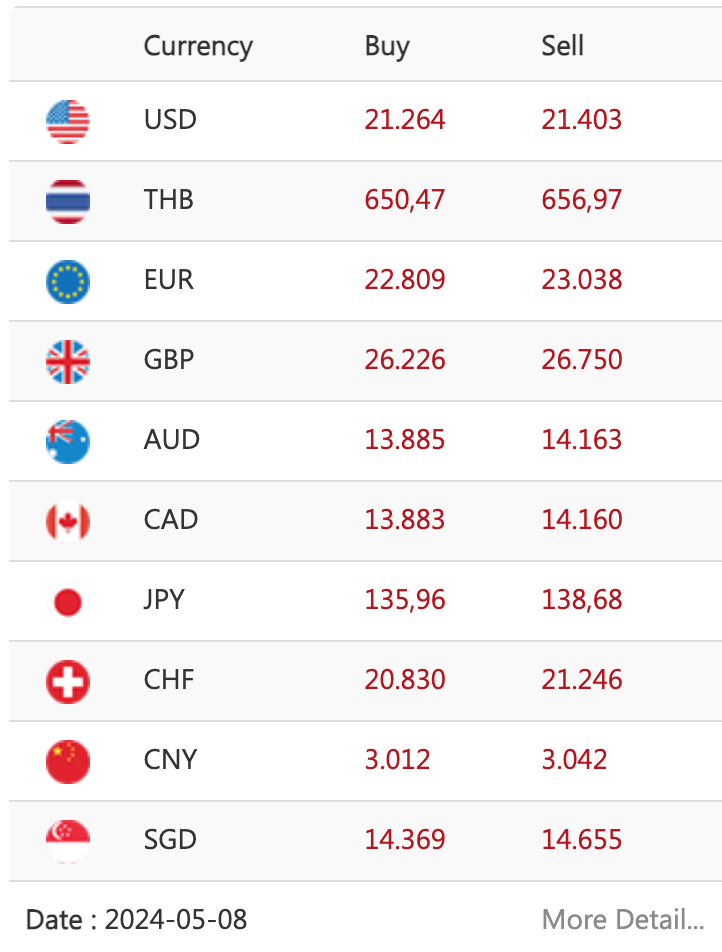The image size is (722, 952).
Task: Click the Sell column header
Action: click(x=562, y=46)
